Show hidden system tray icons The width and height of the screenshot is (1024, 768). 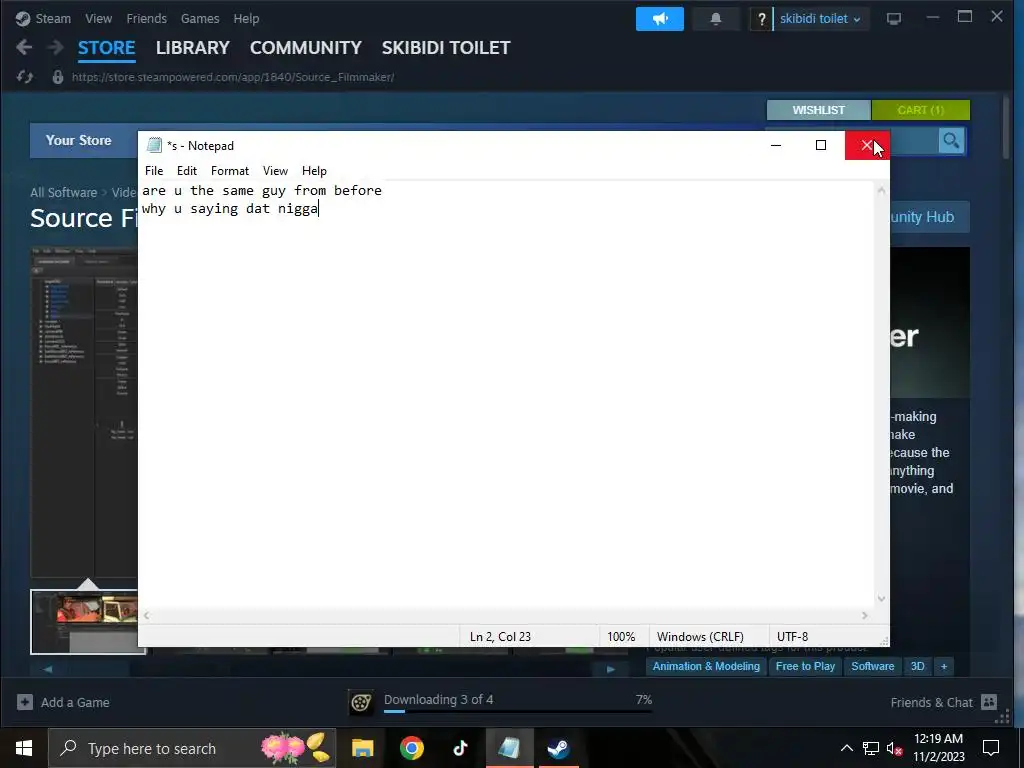click(x=846, y=748)
